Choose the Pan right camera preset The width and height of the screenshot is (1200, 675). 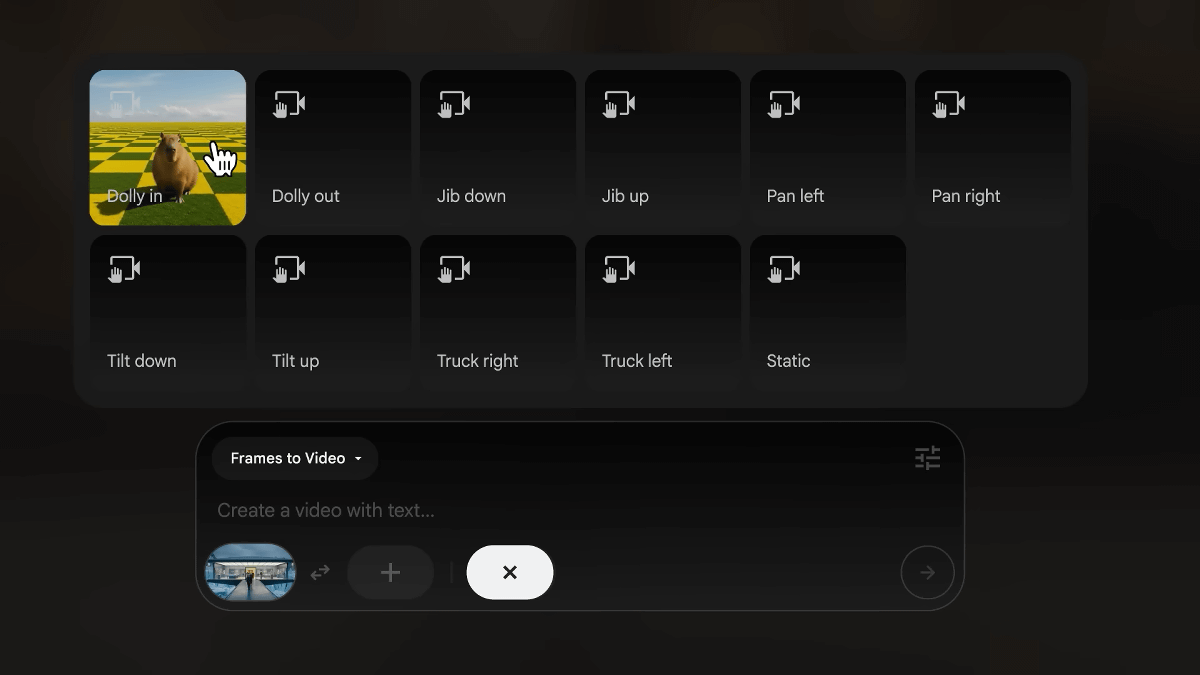click(x=993, y=148)
